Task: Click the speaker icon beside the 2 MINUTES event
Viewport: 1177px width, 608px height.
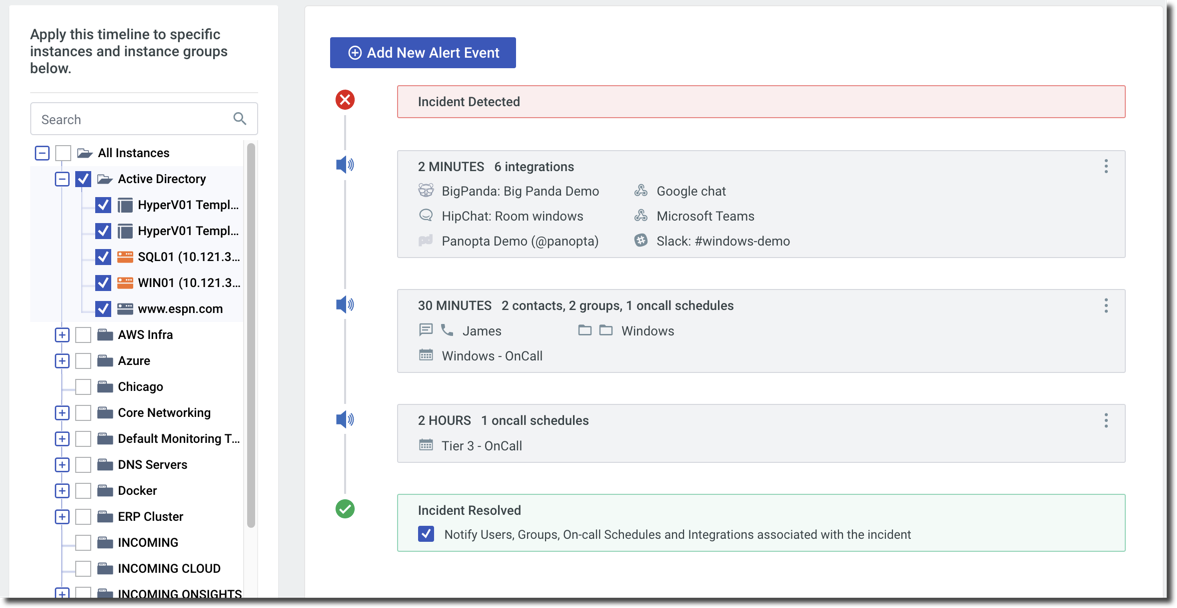Action: coord(345,165)
